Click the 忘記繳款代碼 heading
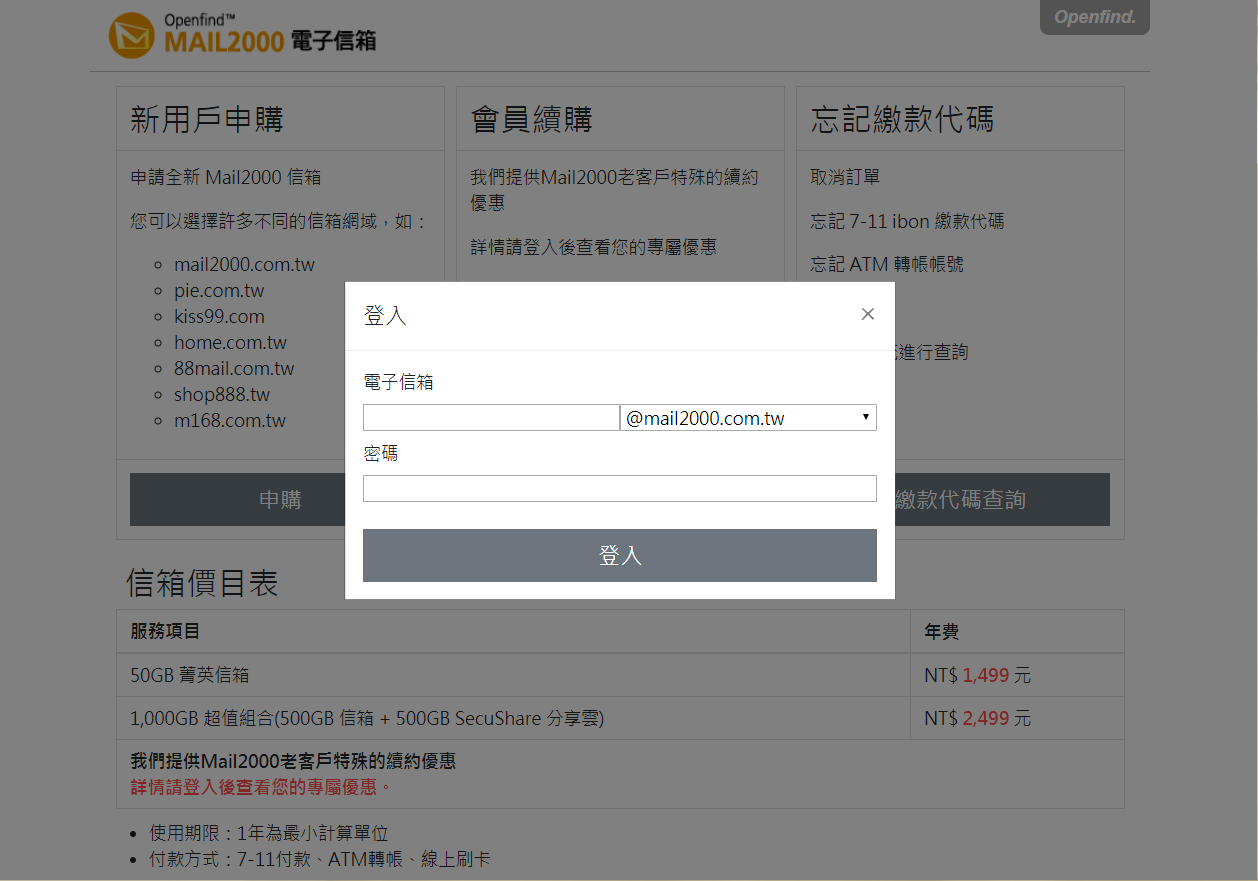The height and width of the screenshot is (881, 1258). pyautogui.click(x=902, y=119)
